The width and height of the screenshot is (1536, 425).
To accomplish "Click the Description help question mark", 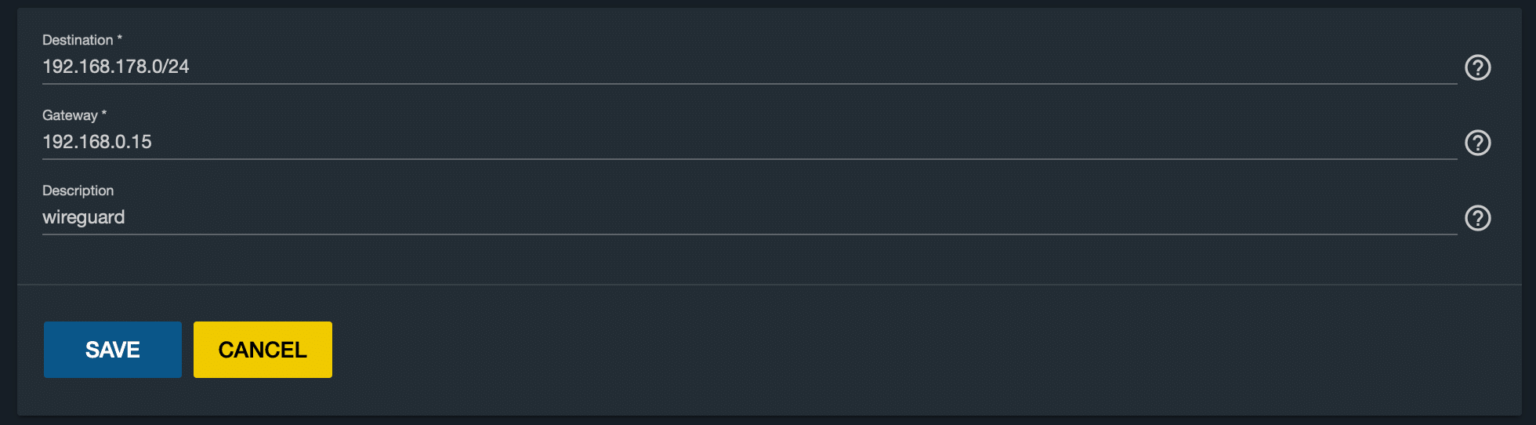I will [1477, 218].
